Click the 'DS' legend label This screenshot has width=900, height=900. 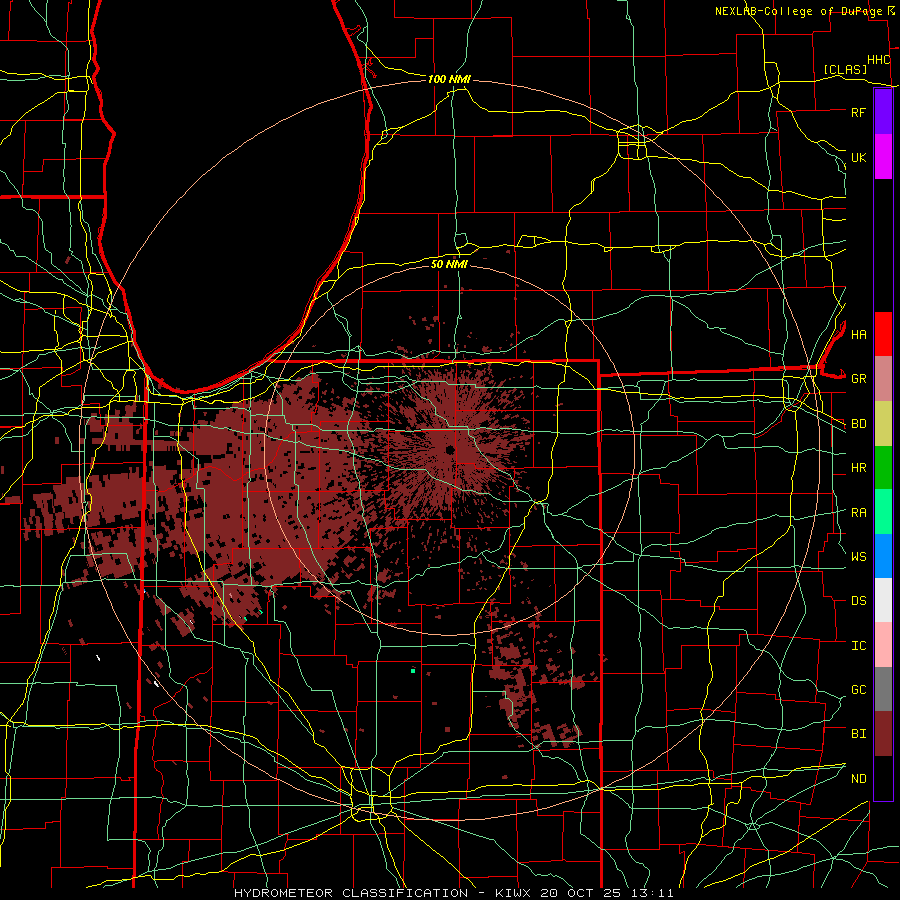[858, 601]
